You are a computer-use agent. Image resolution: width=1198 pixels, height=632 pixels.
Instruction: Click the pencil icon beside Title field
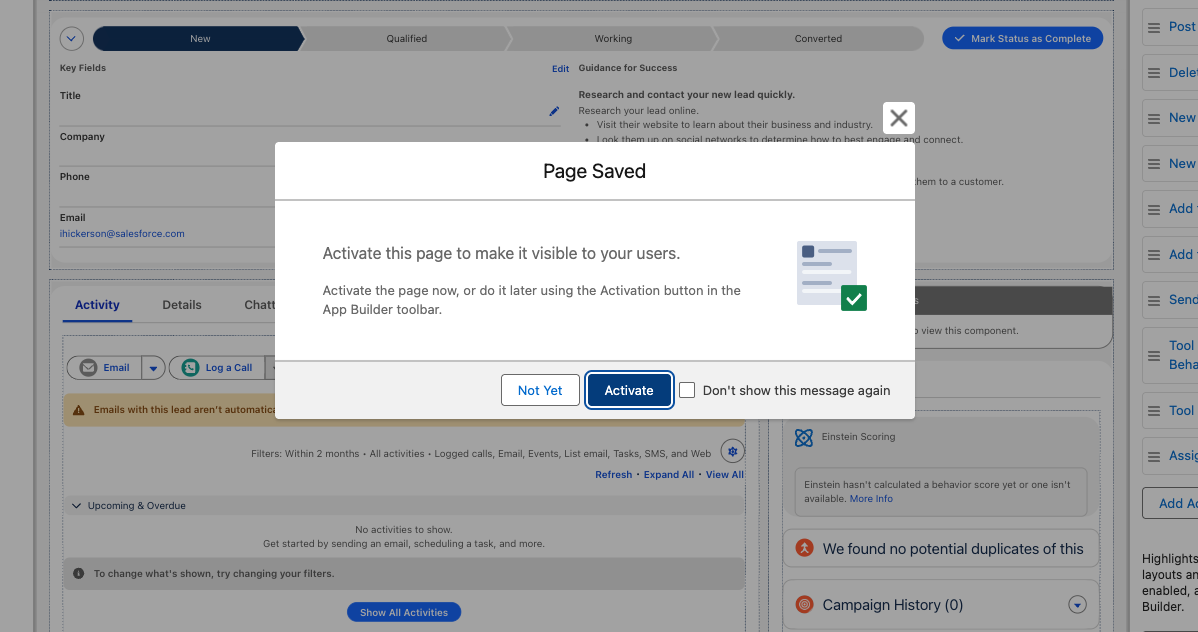tap(554, 112)
